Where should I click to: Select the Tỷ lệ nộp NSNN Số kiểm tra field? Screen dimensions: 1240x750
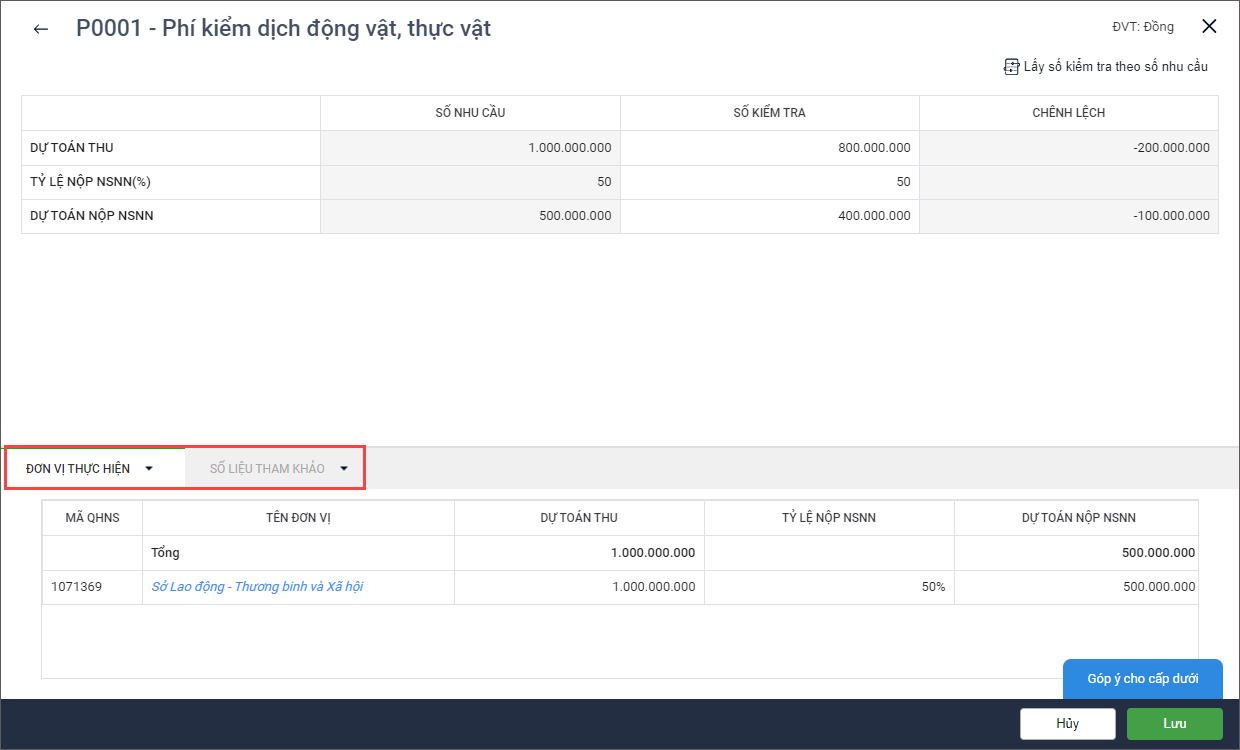tap(769, 182)
